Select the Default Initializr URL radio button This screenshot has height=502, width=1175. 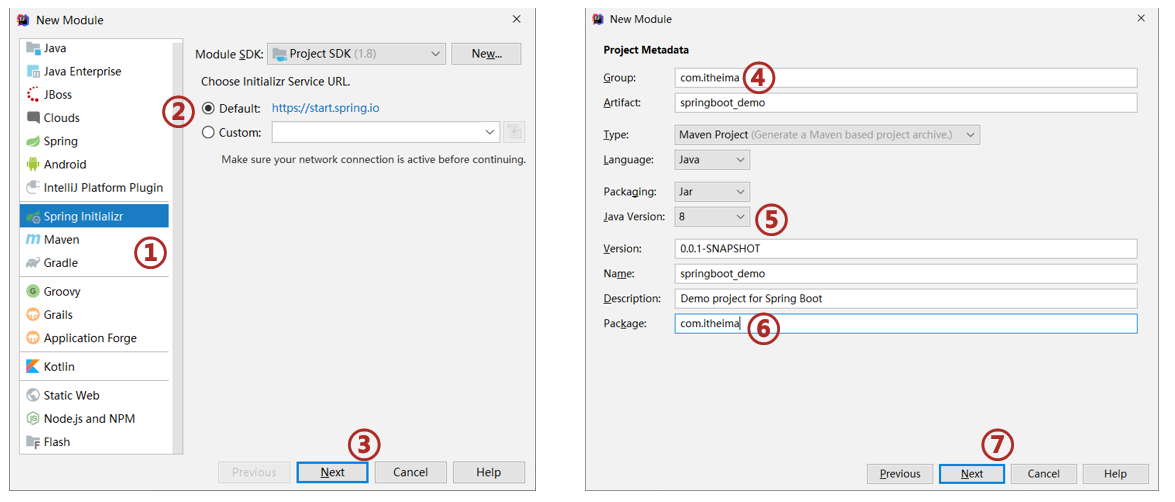coord(208,108)
